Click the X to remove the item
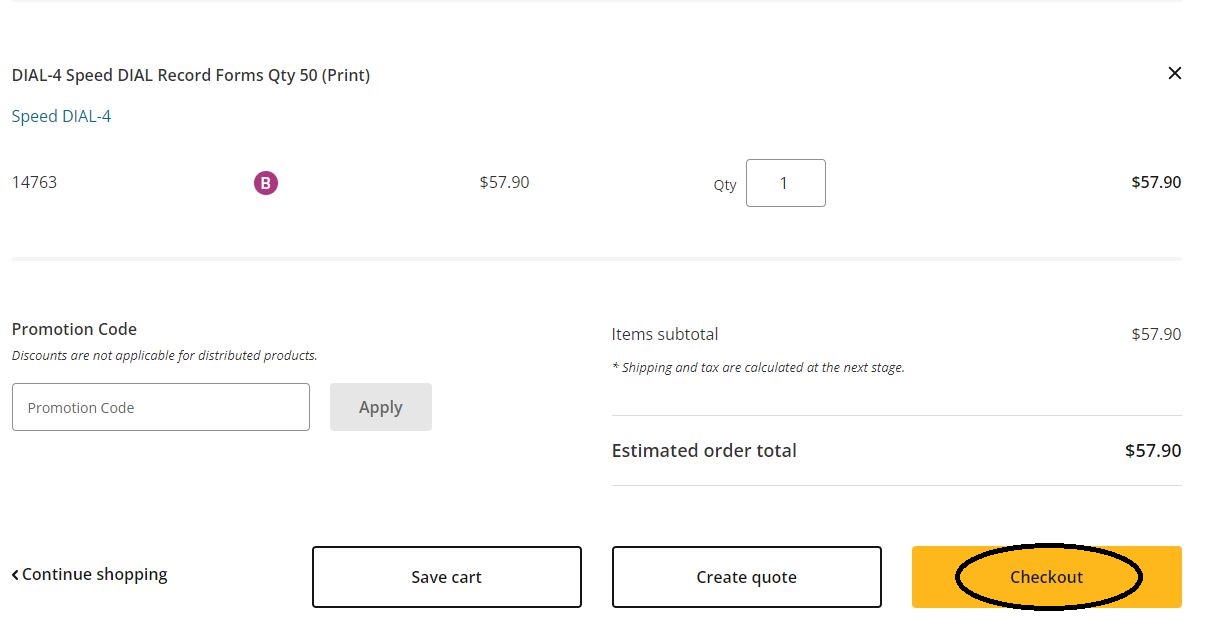1214x641 pixels. tap(1174, 73)
